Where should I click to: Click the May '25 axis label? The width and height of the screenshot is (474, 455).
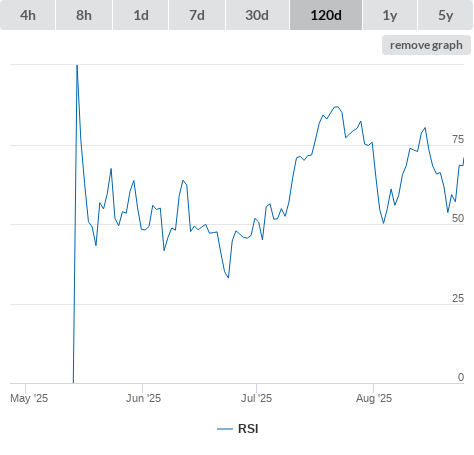[x=29, y=398]
